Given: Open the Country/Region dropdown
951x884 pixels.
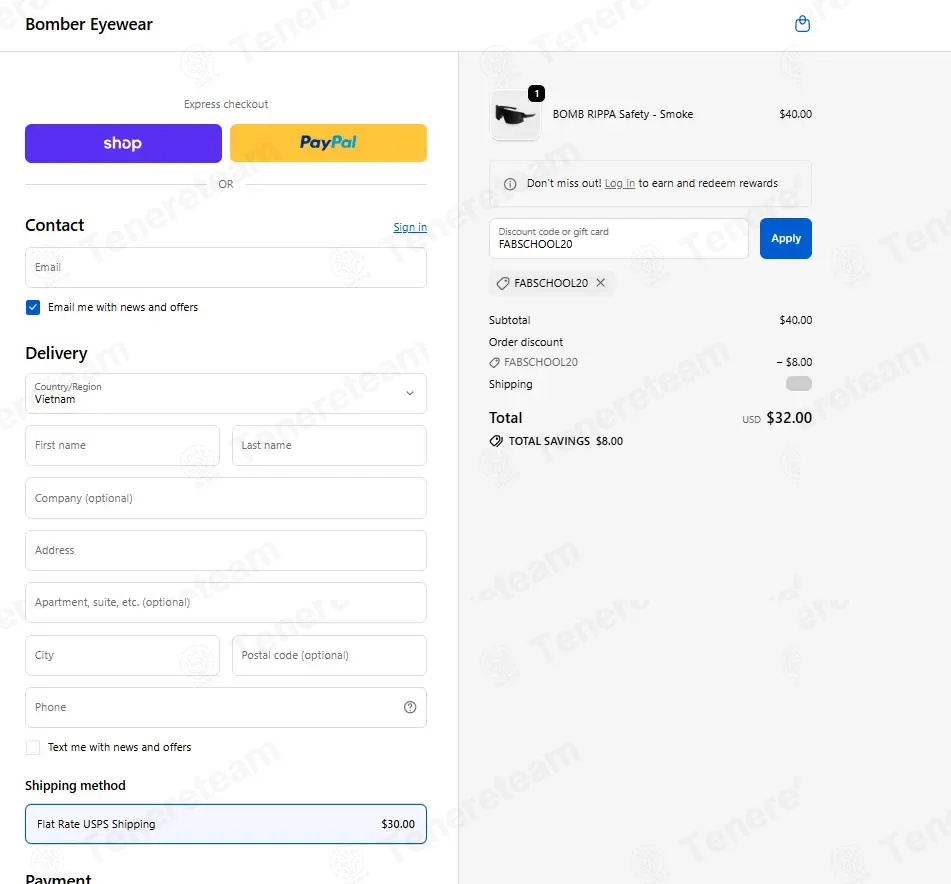Looking at the screenshot, I should pos(226,393).
